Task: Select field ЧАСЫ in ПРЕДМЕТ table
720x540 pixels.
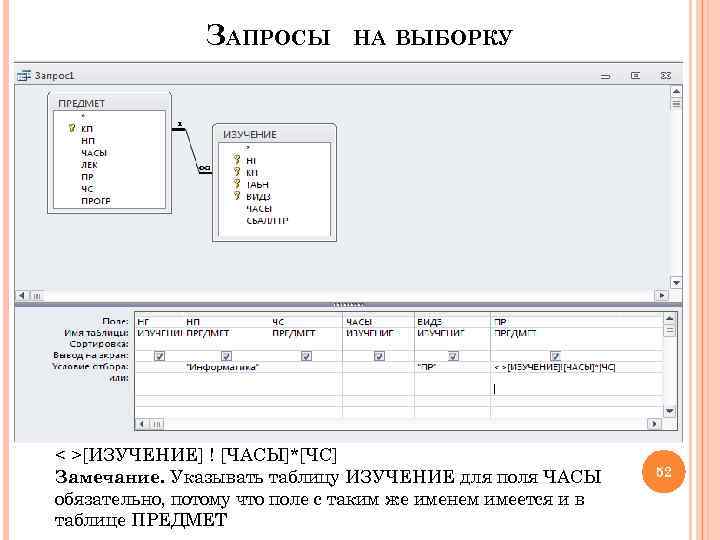Action: click(x=94, y=153)
